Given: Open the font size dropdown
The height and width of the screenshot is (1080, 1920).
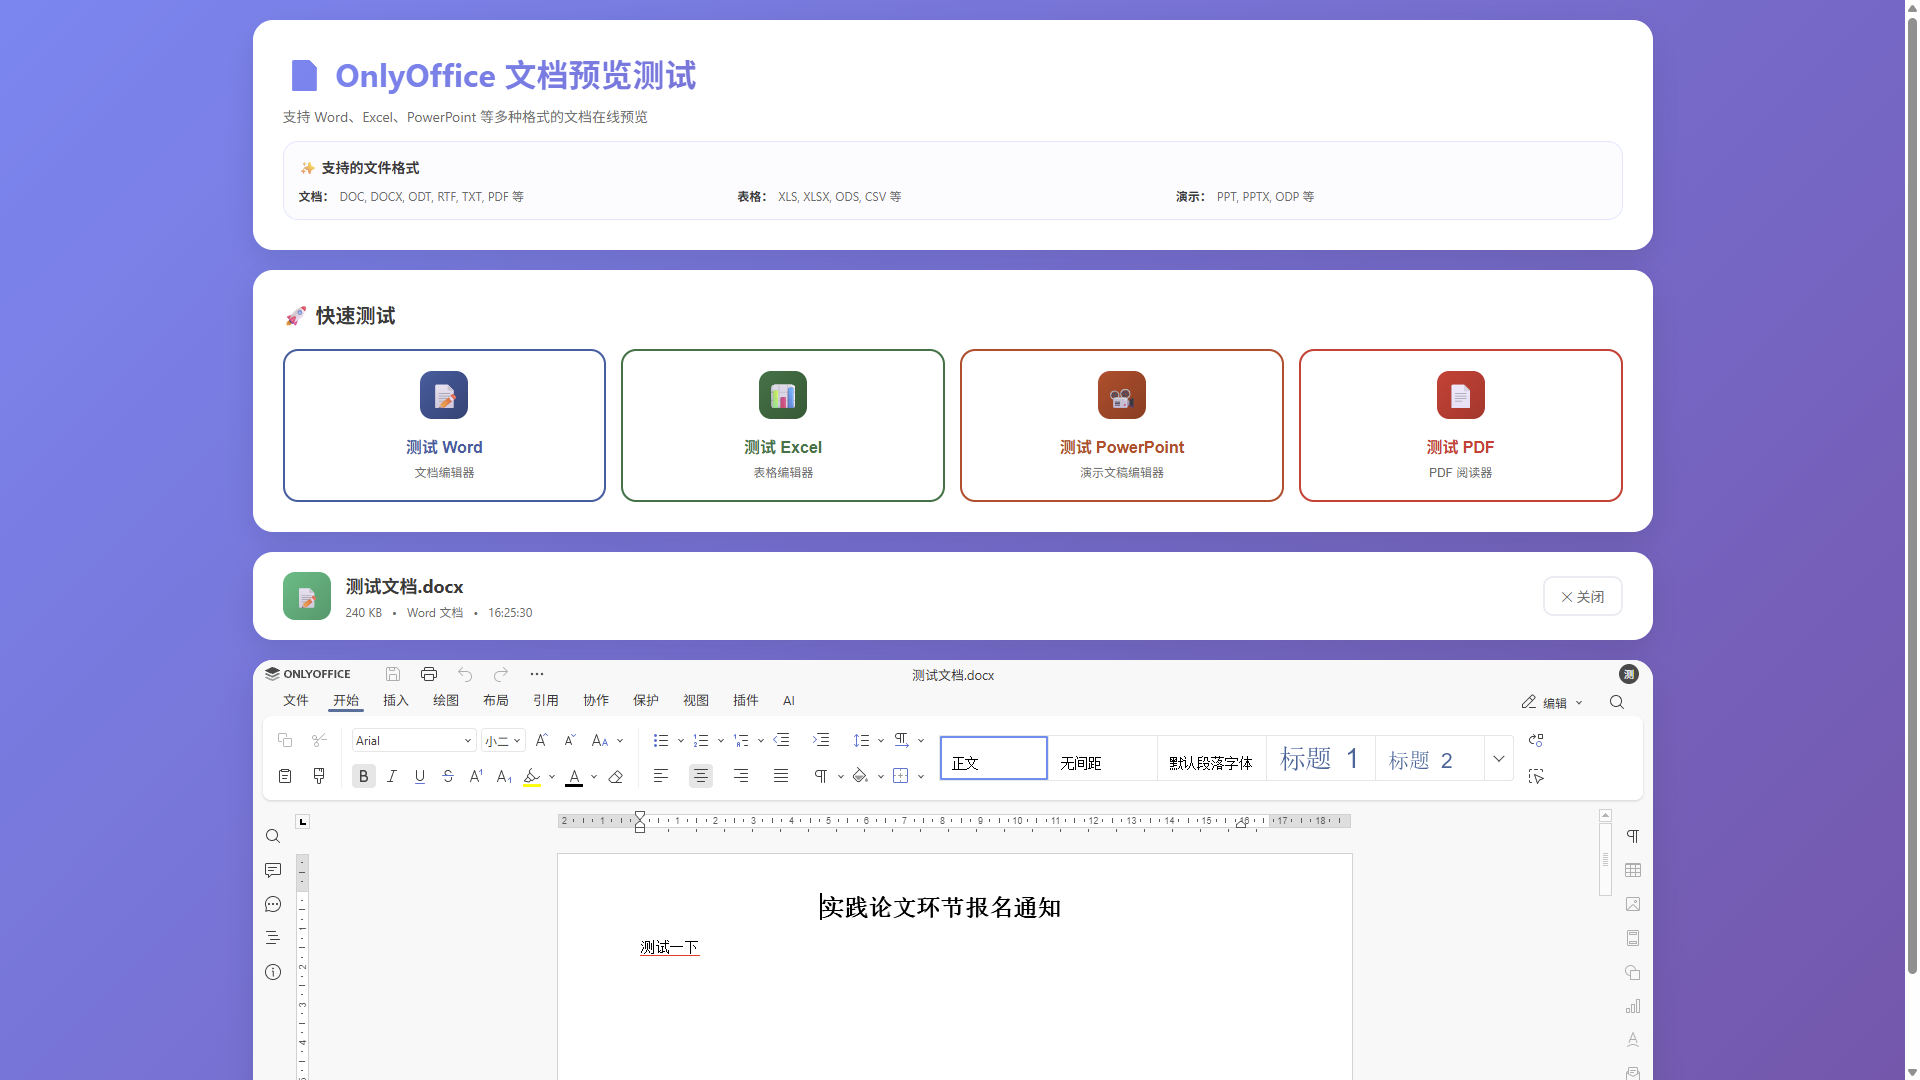Looking at the screenshot, I should pyautogui.click(x=516, y=741).
